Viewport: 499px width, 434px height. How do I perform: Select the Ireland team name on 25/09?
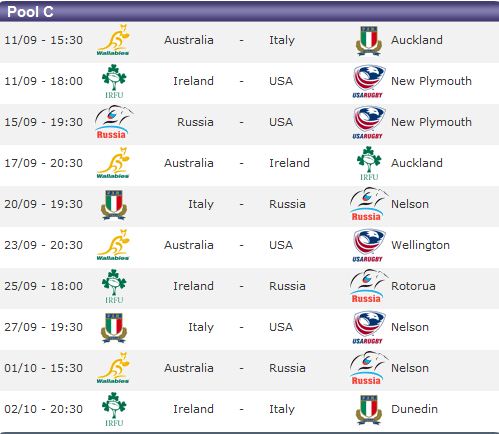(x=193, y=286)
